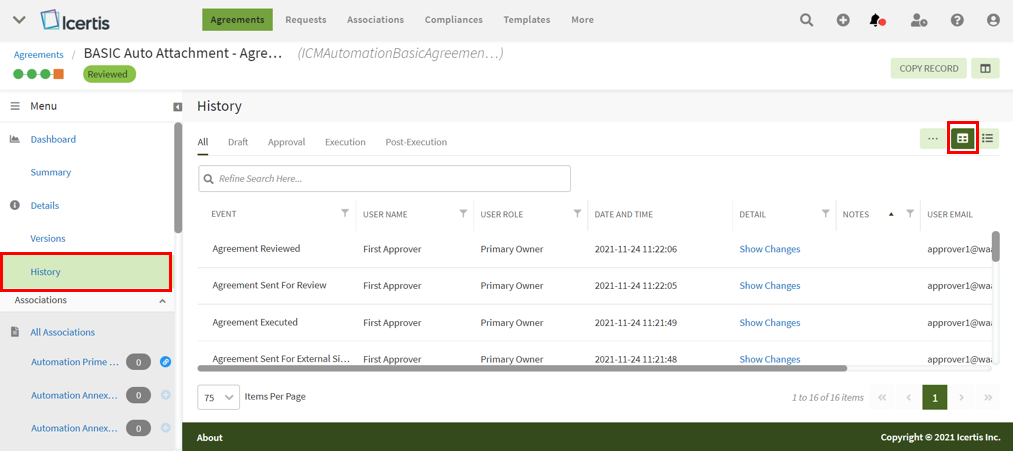Open the Items Per Page dropdown

219,397
